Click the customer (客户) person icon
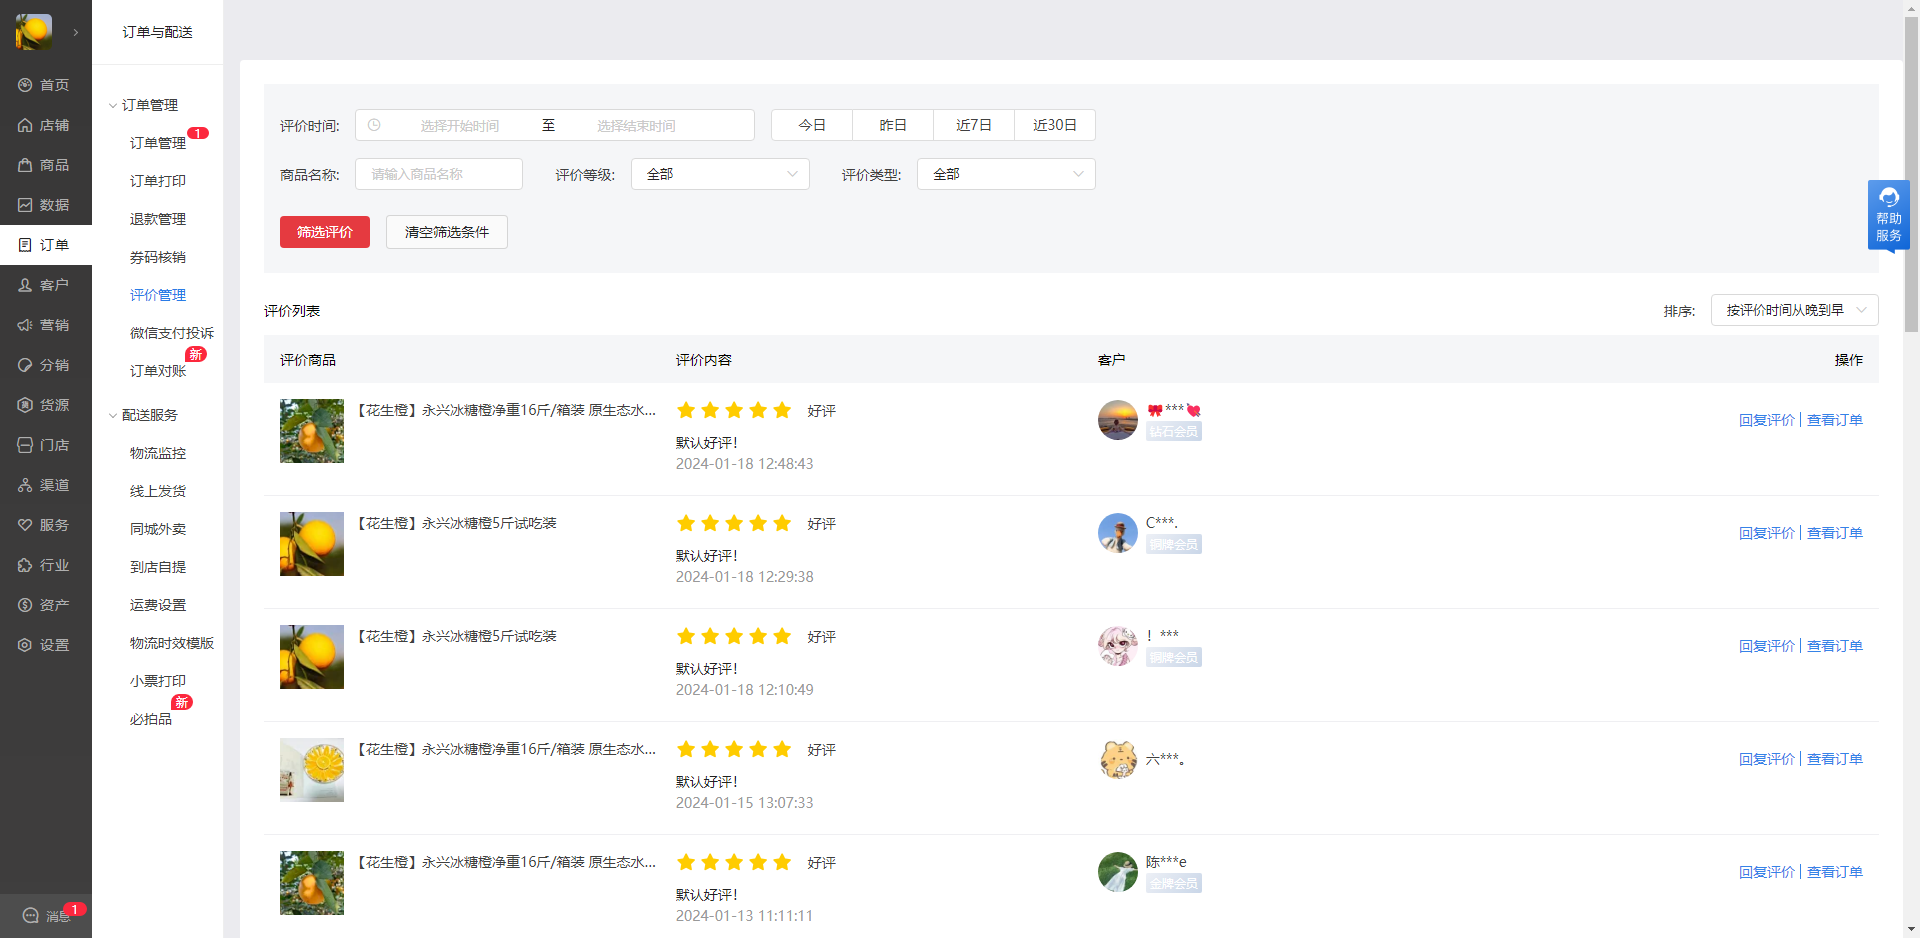The width and height of the screenshot is (1920, 938). tap(25, 285)
